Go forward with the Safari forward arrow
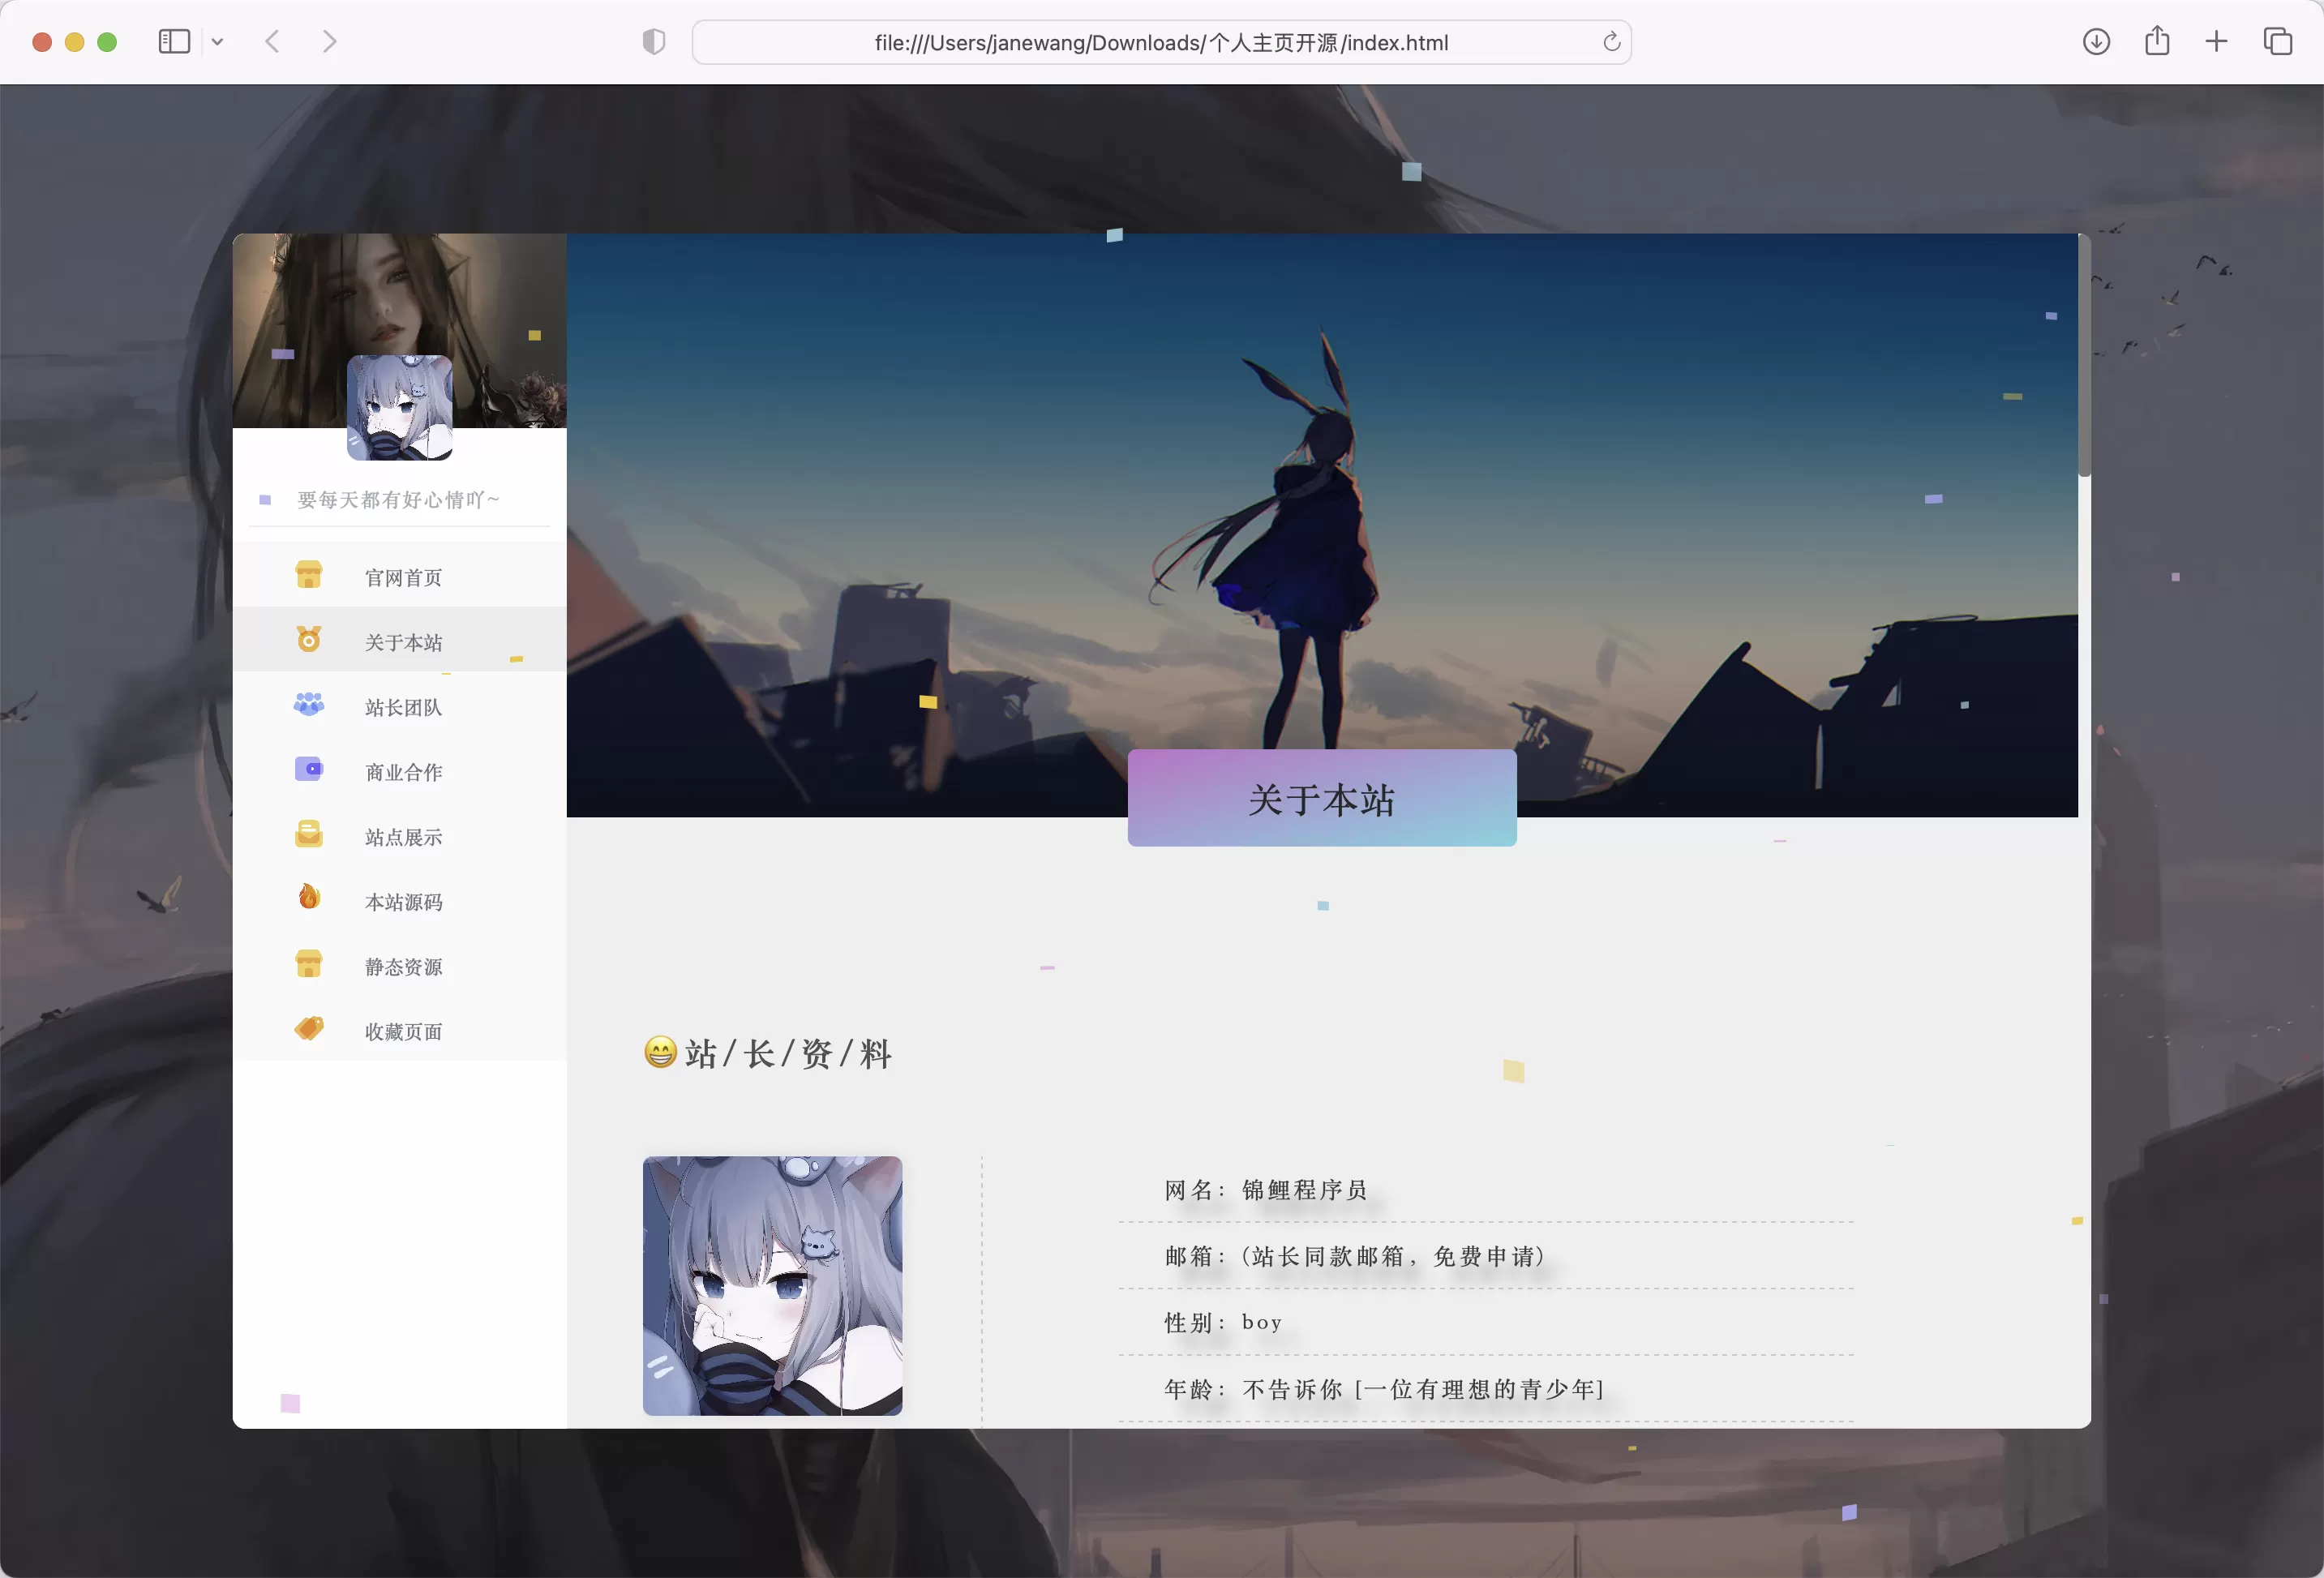2324x1578 pixels. (x=329, y=42)
